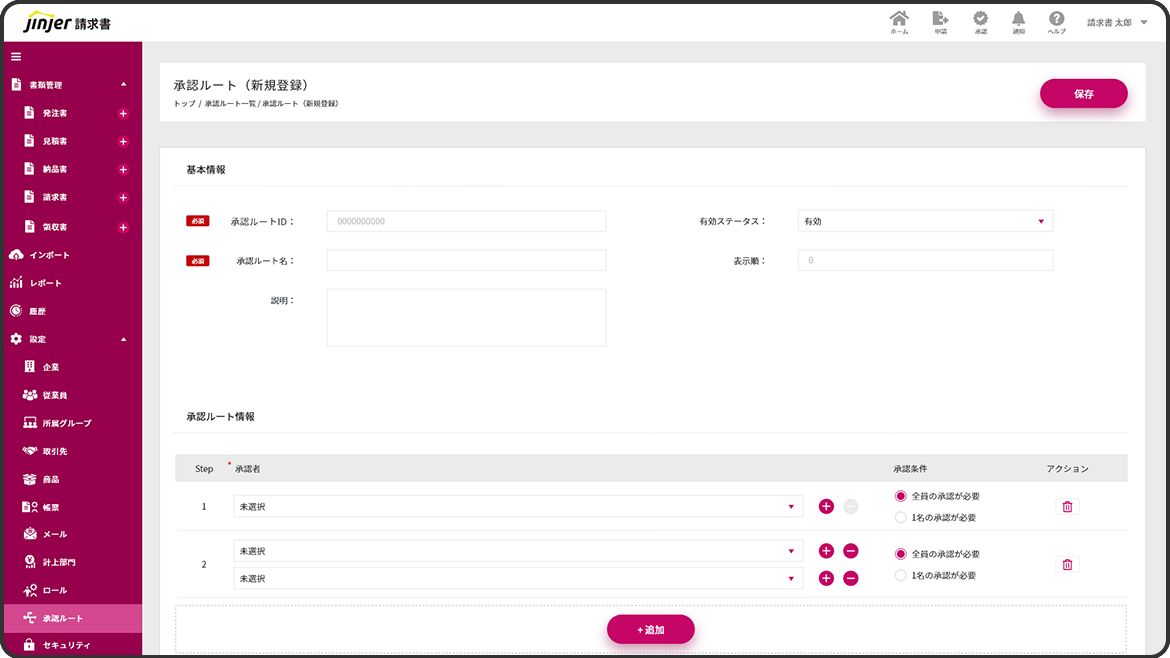
Task: Click the 保存 save button
Action: (x=1083, y=94)
